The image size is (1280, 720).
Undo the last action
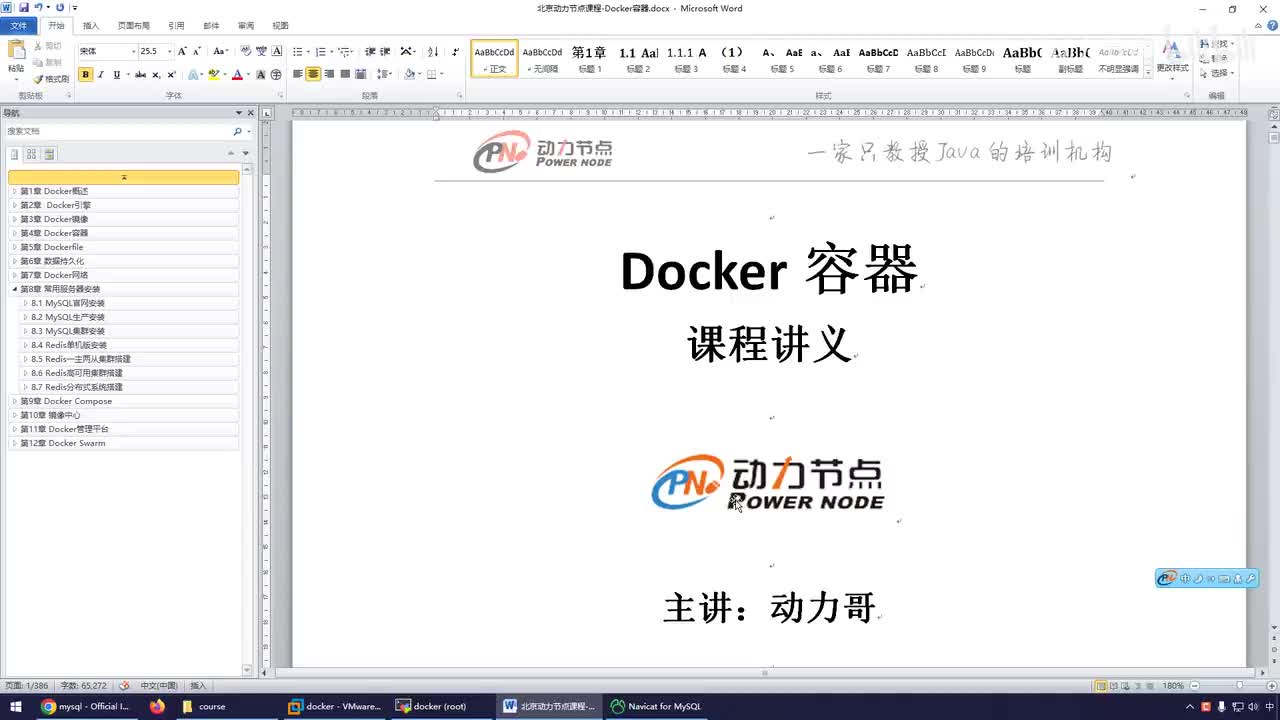38,7
